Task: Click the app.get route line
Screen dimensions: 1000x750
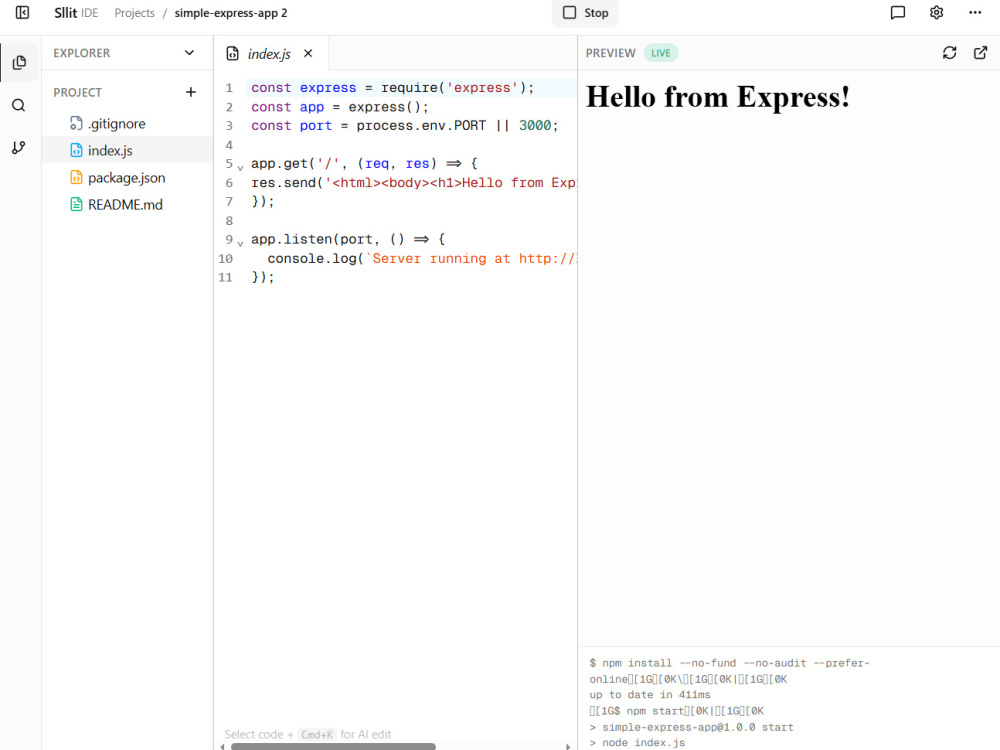Action: point(364,164)
